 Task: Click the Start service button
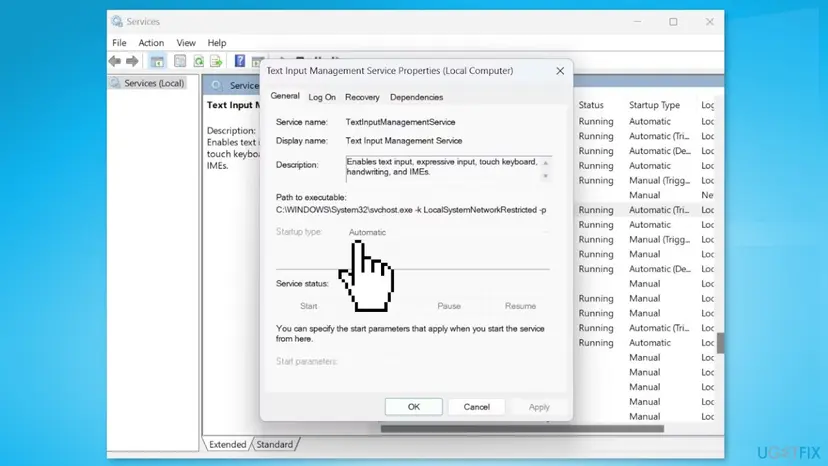point(309,306)
